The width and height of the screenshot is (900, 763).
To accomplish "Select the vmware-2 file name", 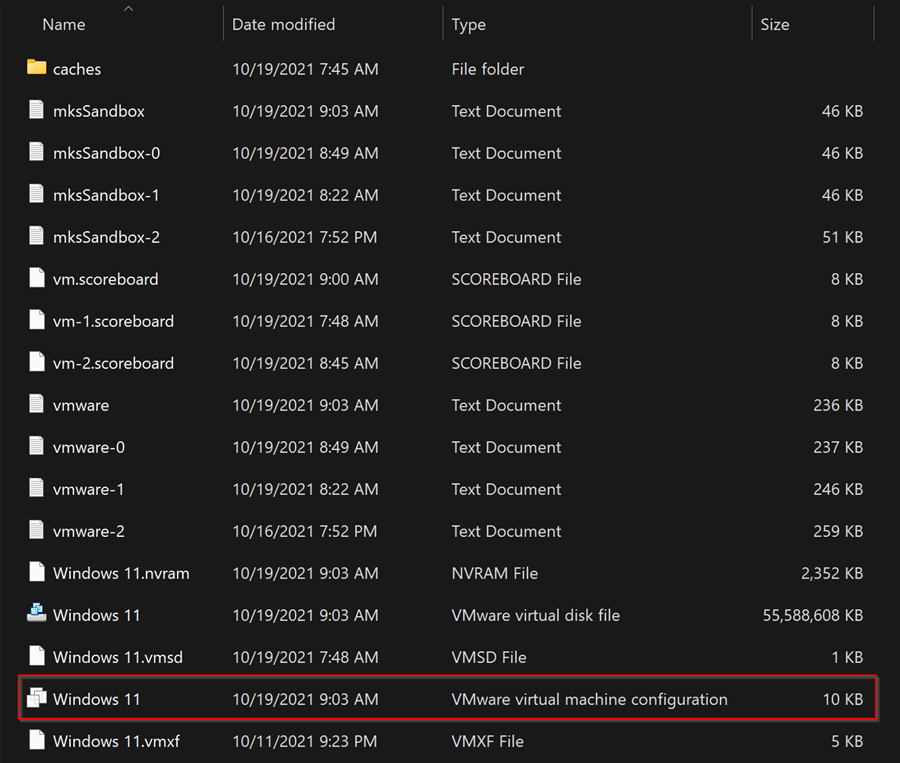I will coord(88,531).
